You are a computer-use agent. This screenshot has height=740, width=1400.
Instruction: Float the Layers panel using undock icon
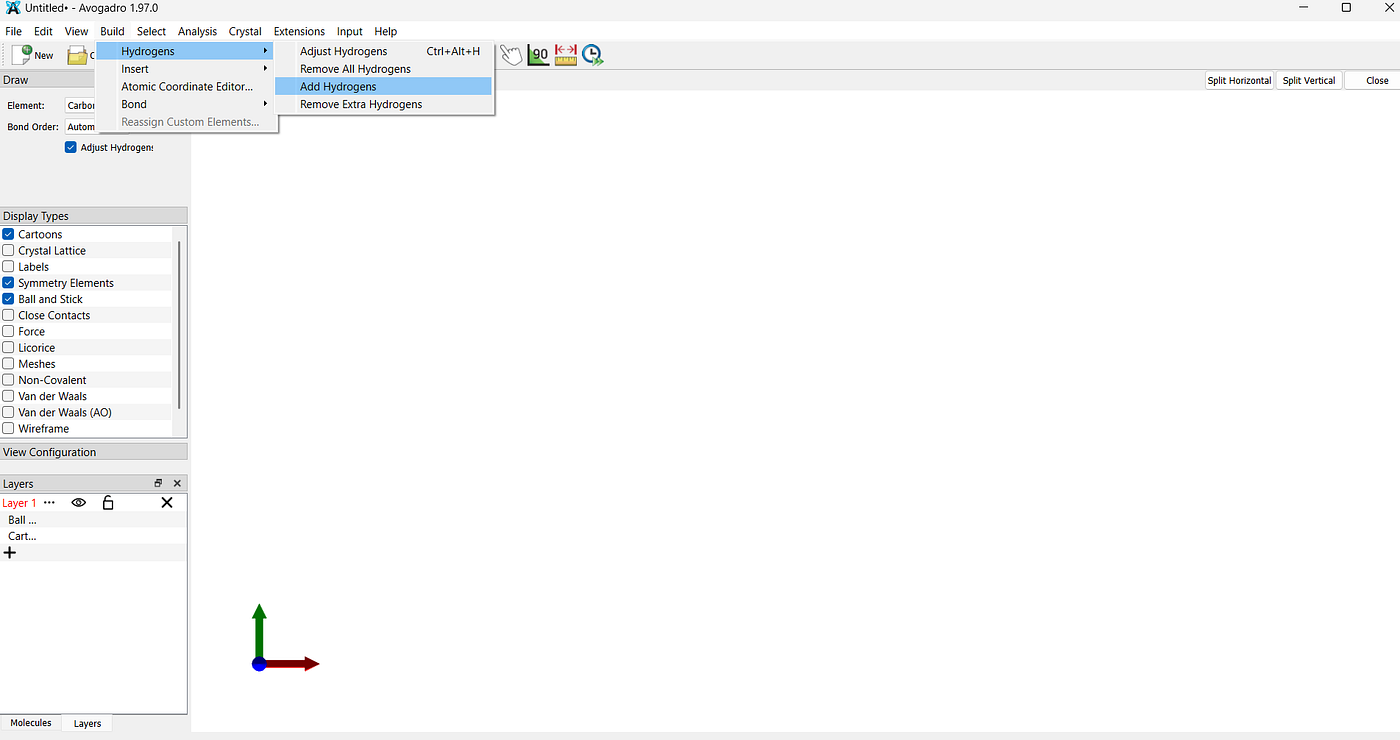tap(158, 484)
